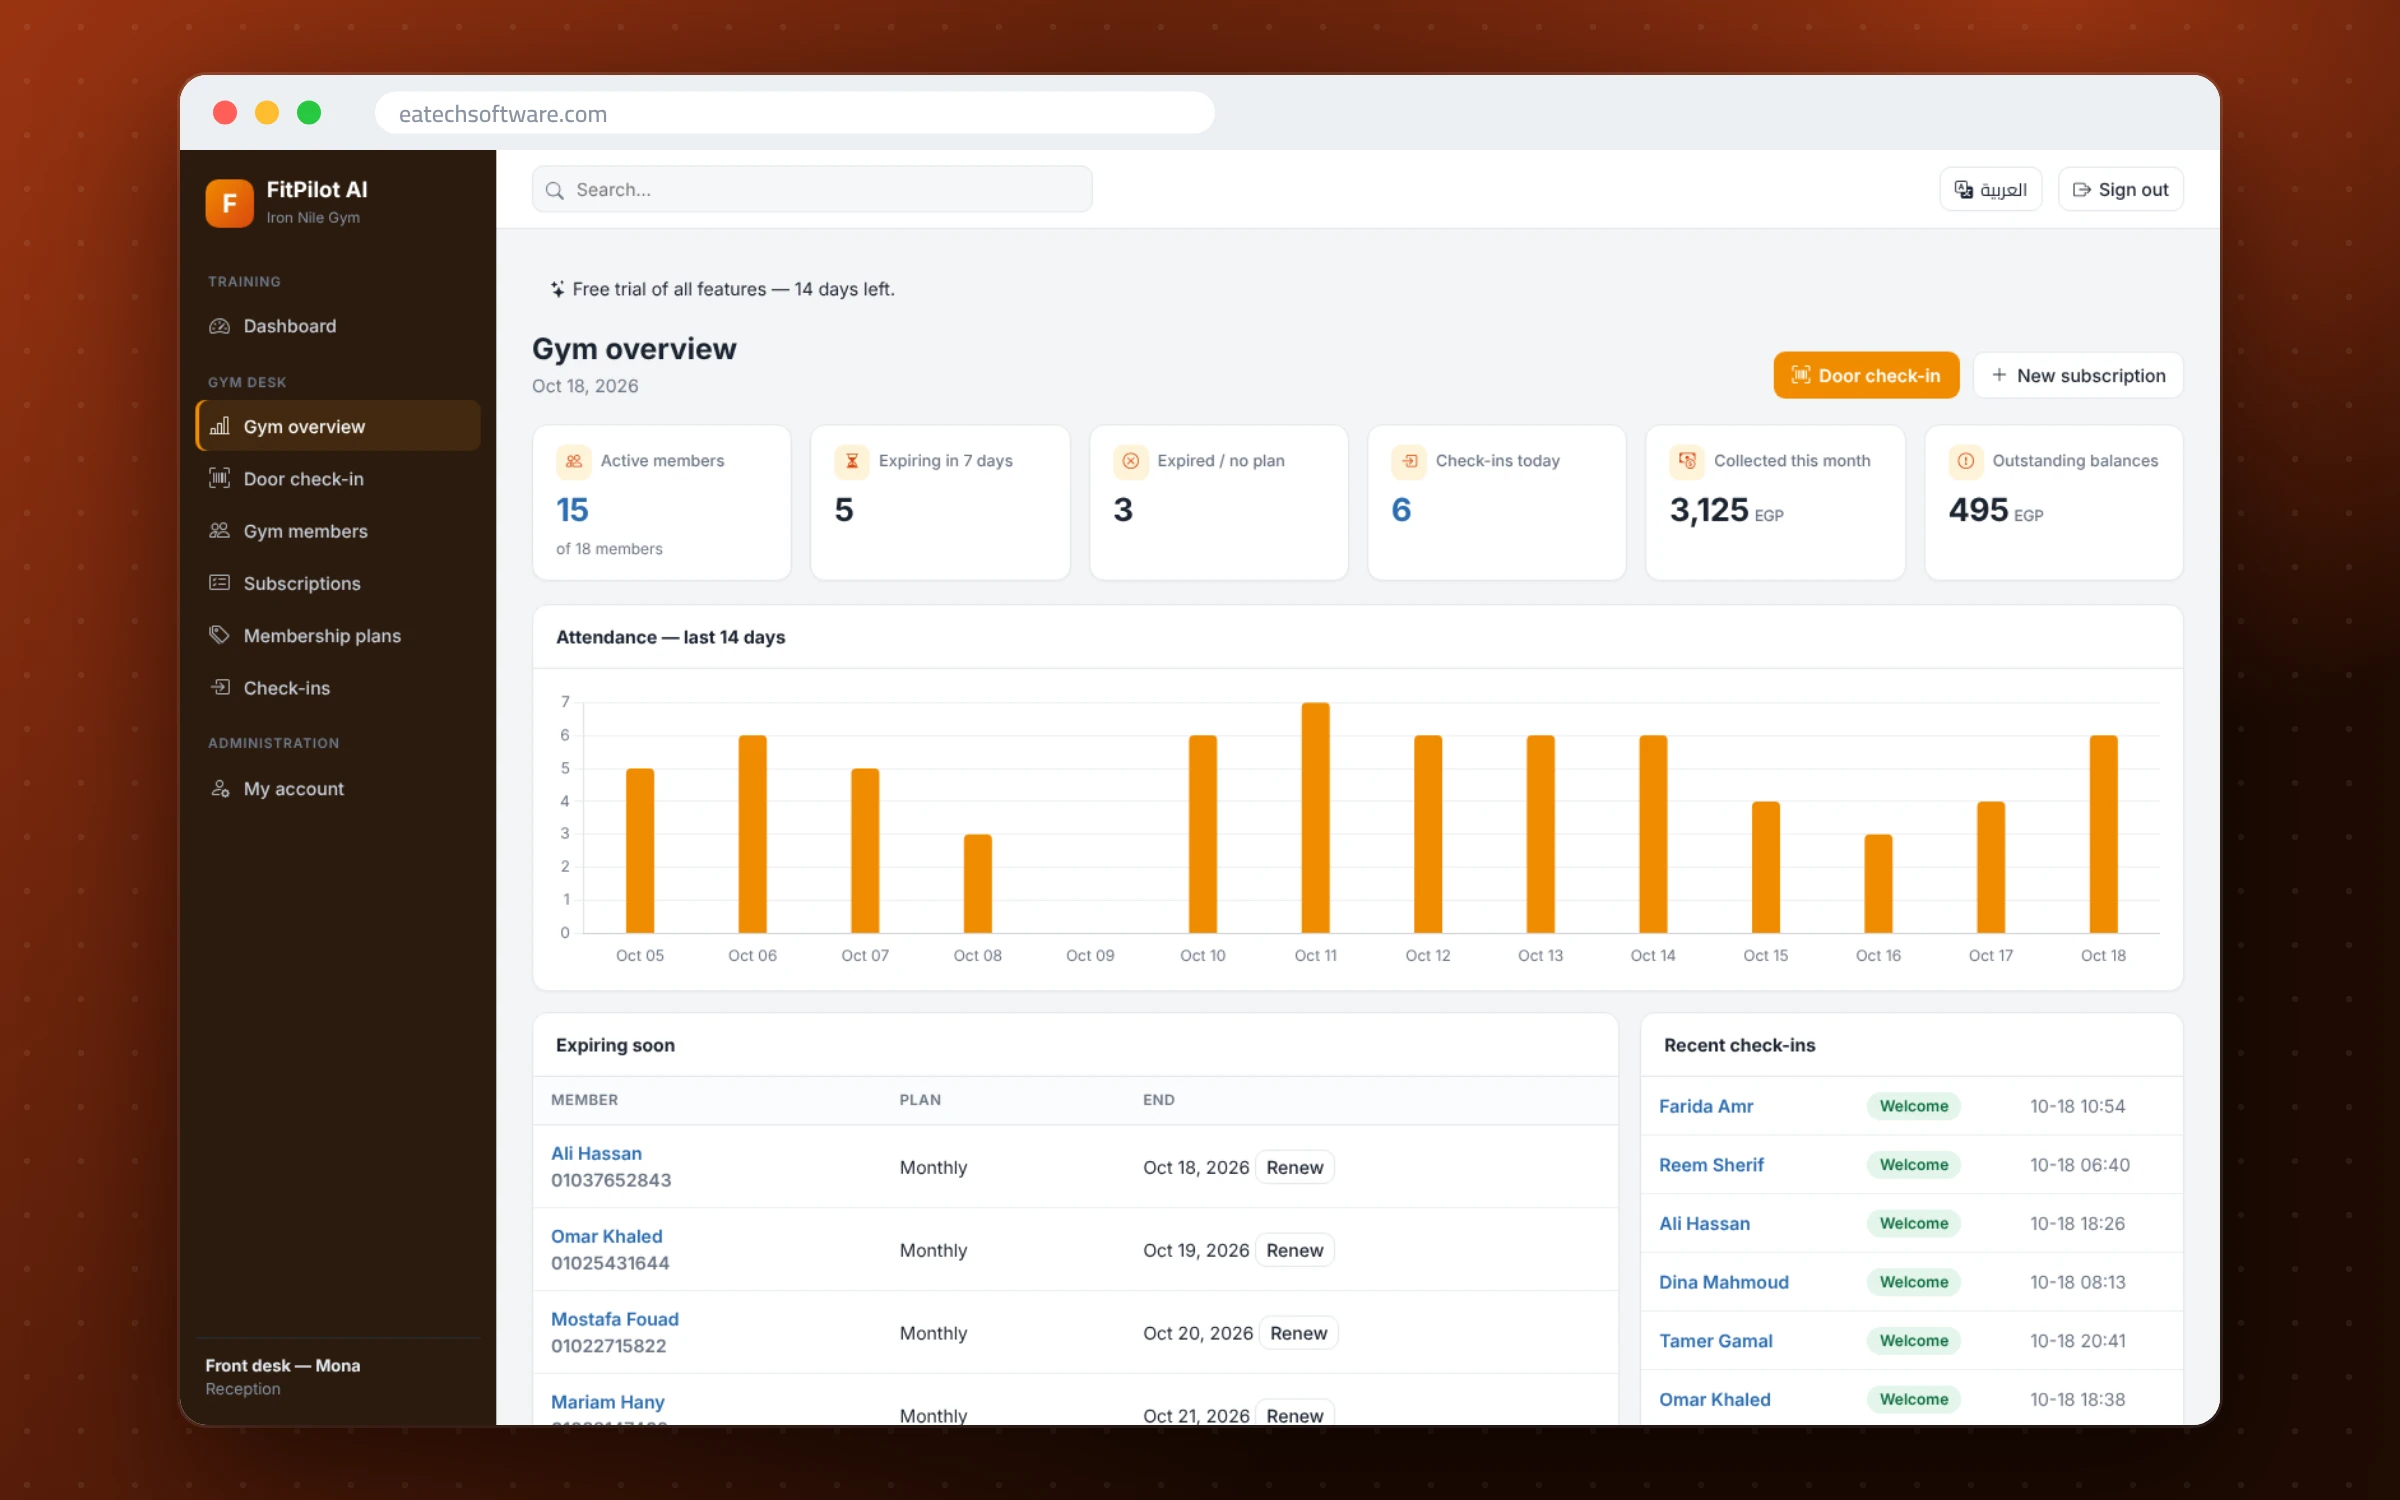The width and height of the screenshot is (2400, 1500).
Task: Click the green macOS window maximize button
Action: (309, 113)
